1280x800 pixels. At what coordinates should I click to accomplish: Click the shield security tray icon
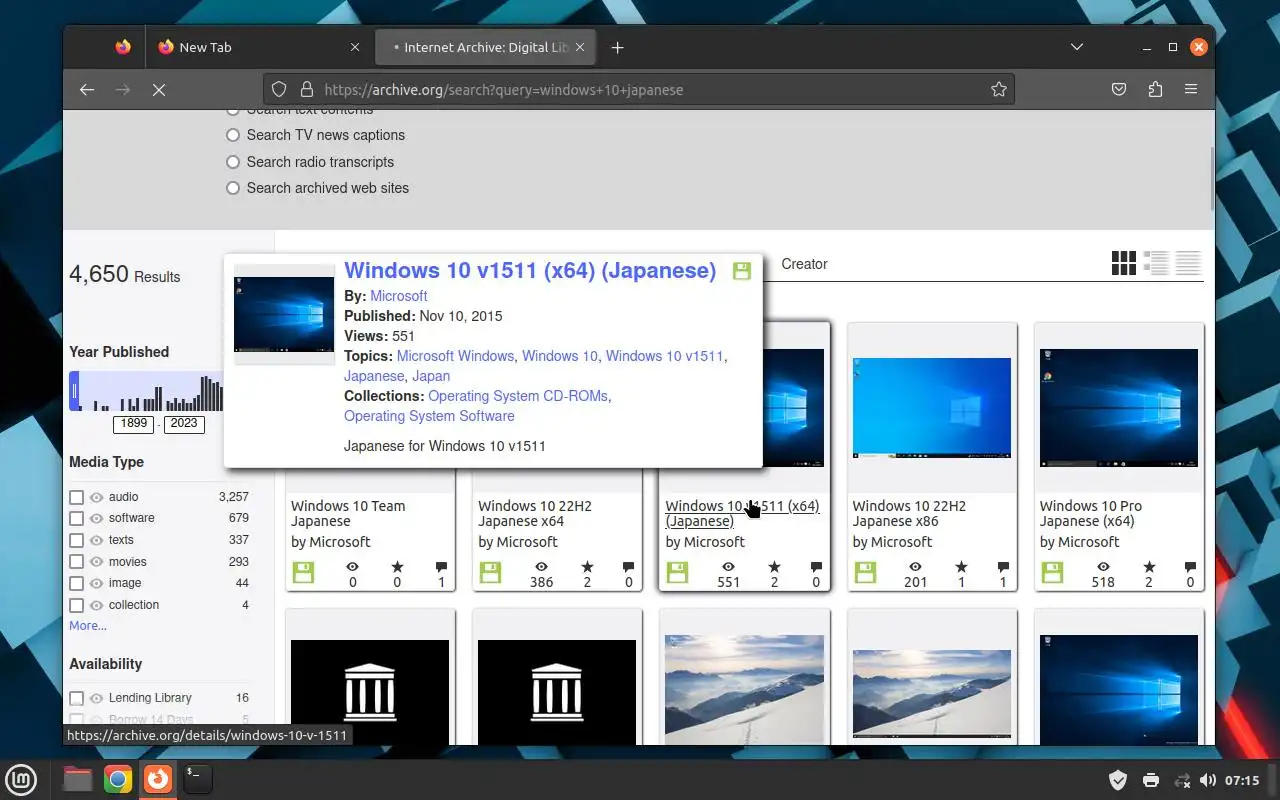coord(1119,780)
